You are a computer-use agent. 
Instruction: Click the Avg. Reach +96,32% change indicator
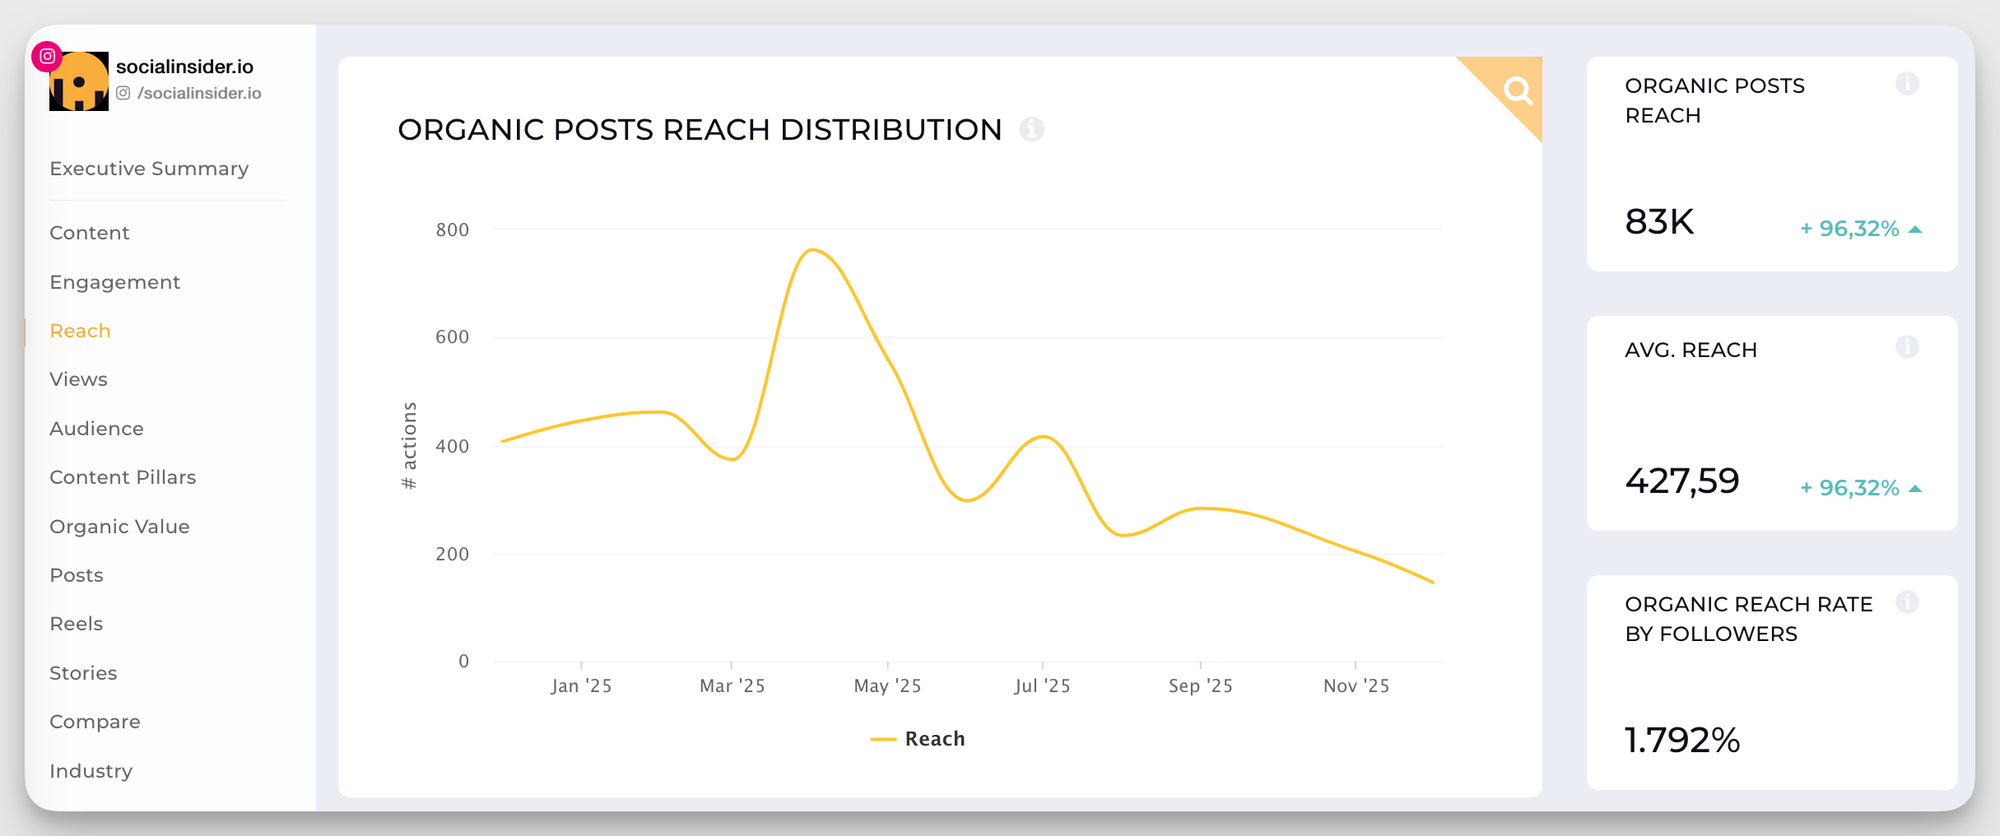click(x=1860, y=488)
